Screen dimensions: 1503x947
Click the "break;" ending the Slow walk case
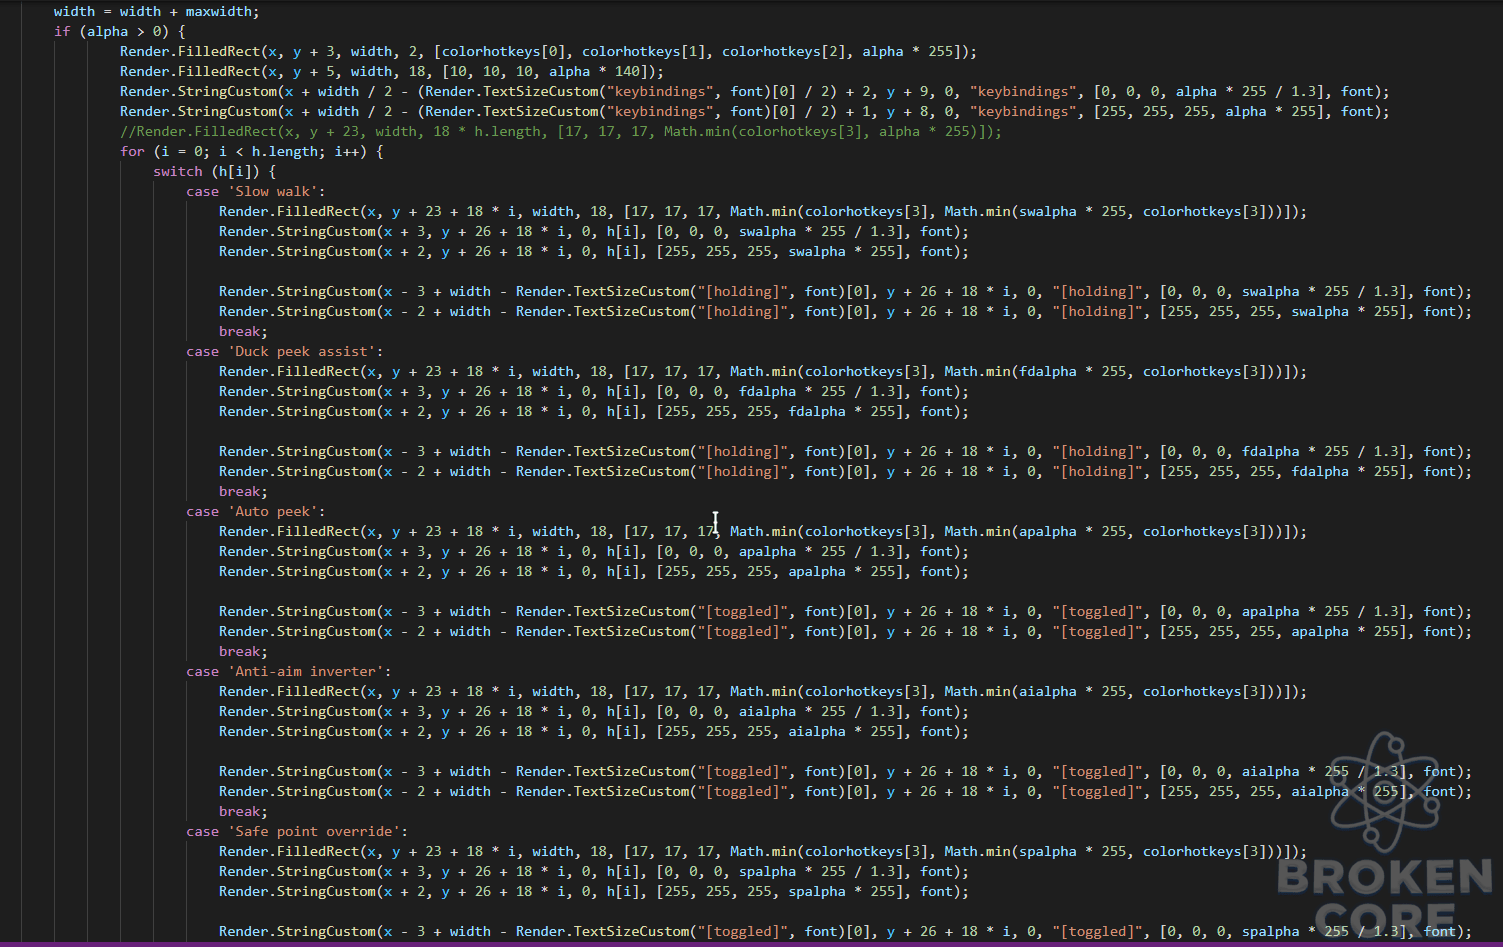243,331
